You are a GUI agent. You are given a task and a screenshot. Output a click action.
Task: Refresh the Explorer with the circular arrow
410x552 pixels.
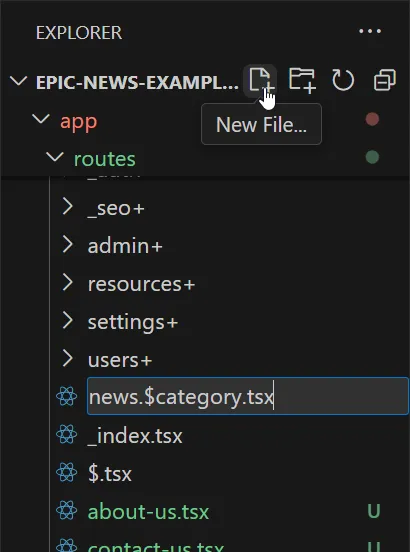coord(343,81)
